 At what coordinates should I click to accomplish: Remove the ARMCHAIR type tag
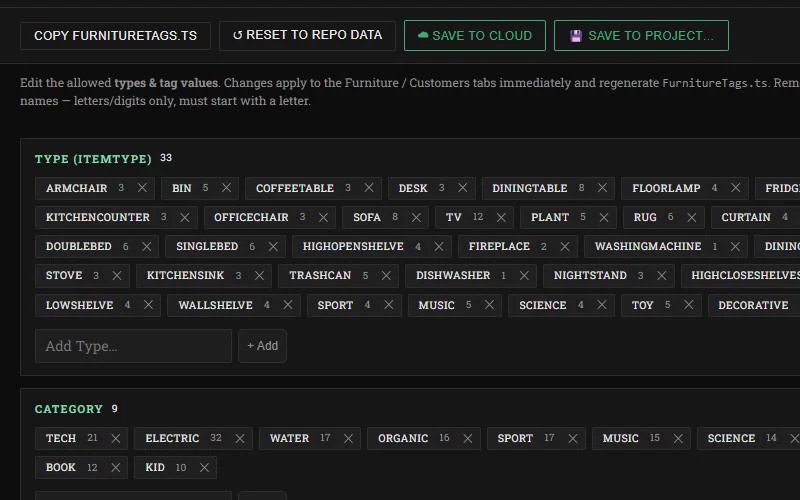click(x=142, y=188)
